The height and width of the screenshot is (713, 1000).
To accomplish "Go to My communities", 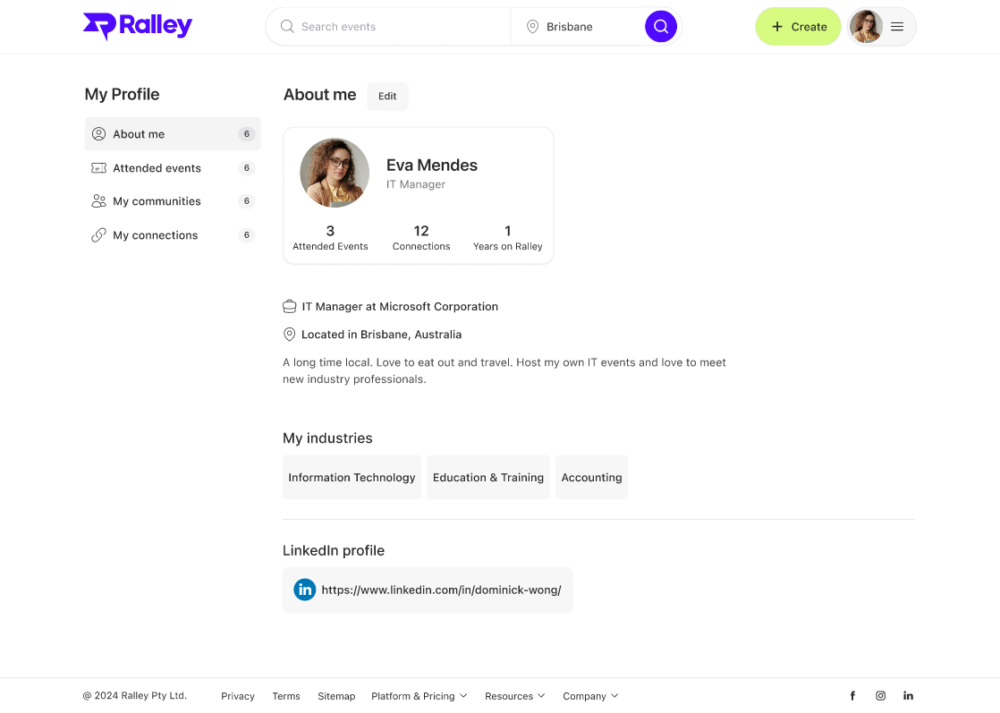I will coord(157,201).
